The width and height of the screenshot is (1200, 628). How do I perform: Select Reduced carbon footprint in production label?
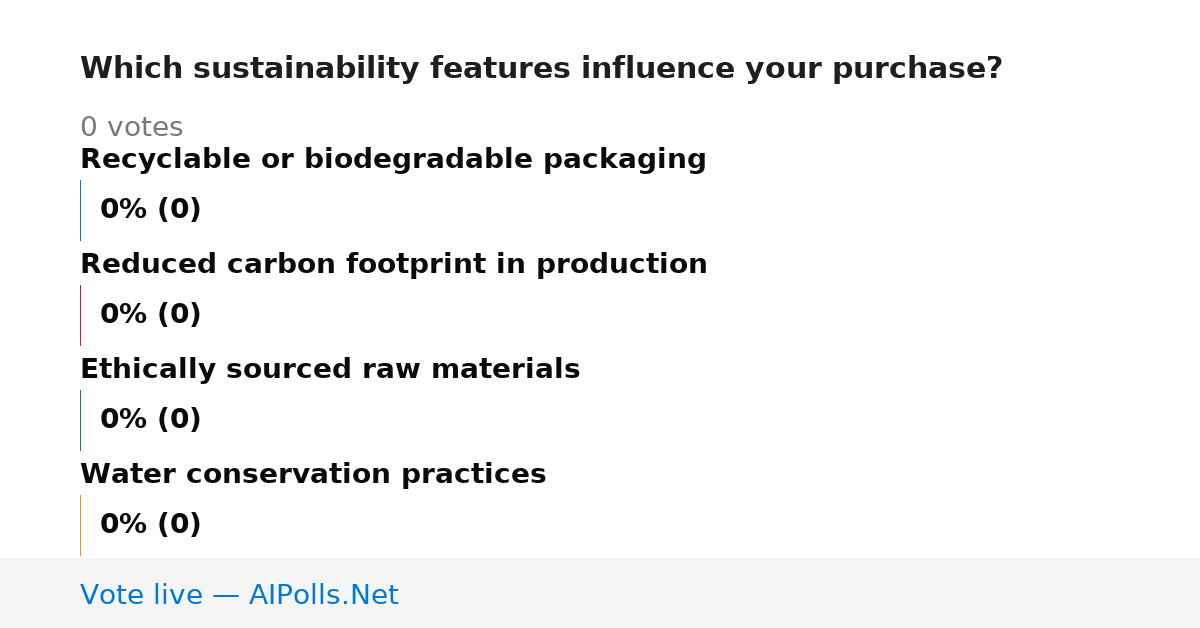pos(394,265)
